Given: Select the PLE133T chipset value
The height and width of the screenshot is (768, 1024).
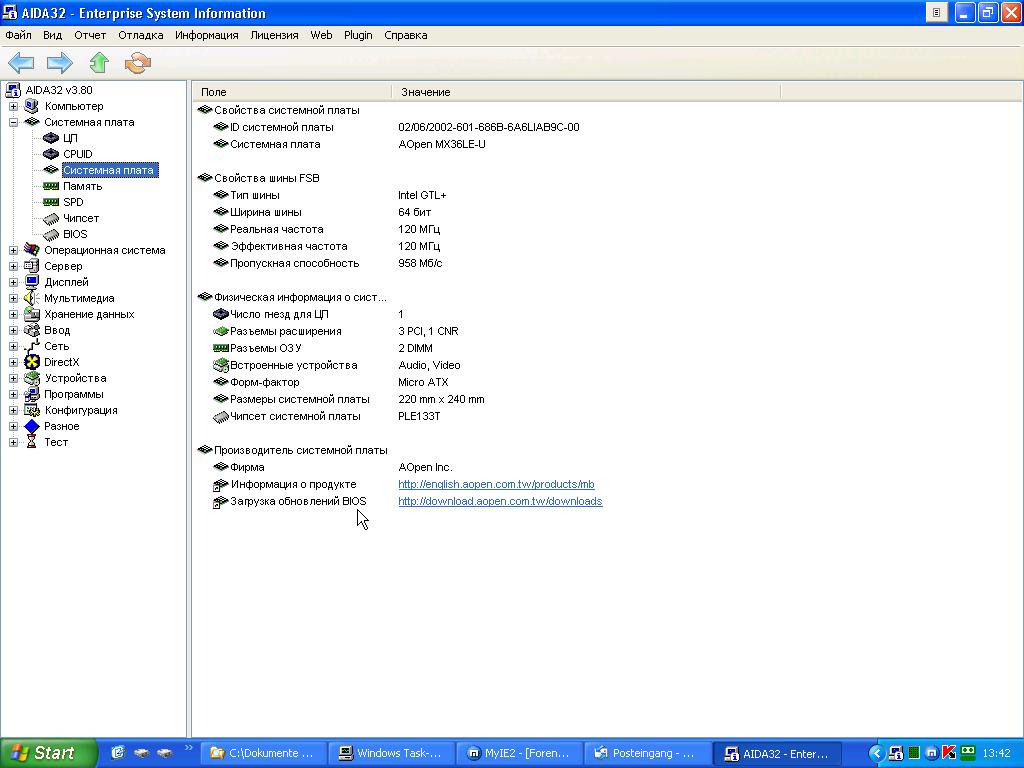Looking at the screenshot, I should pos(419,416).
